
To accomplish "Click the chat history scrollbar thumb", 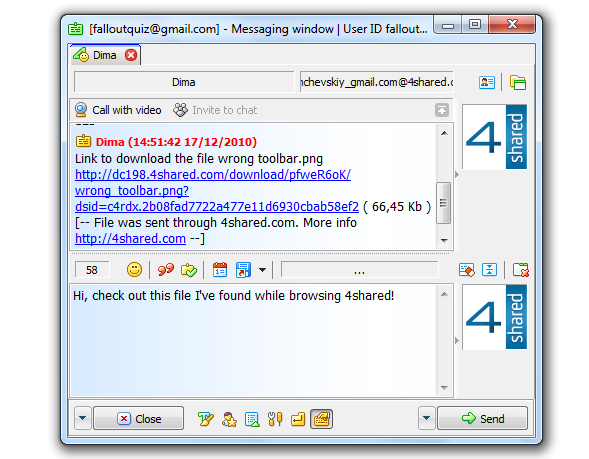I will 444,203.
